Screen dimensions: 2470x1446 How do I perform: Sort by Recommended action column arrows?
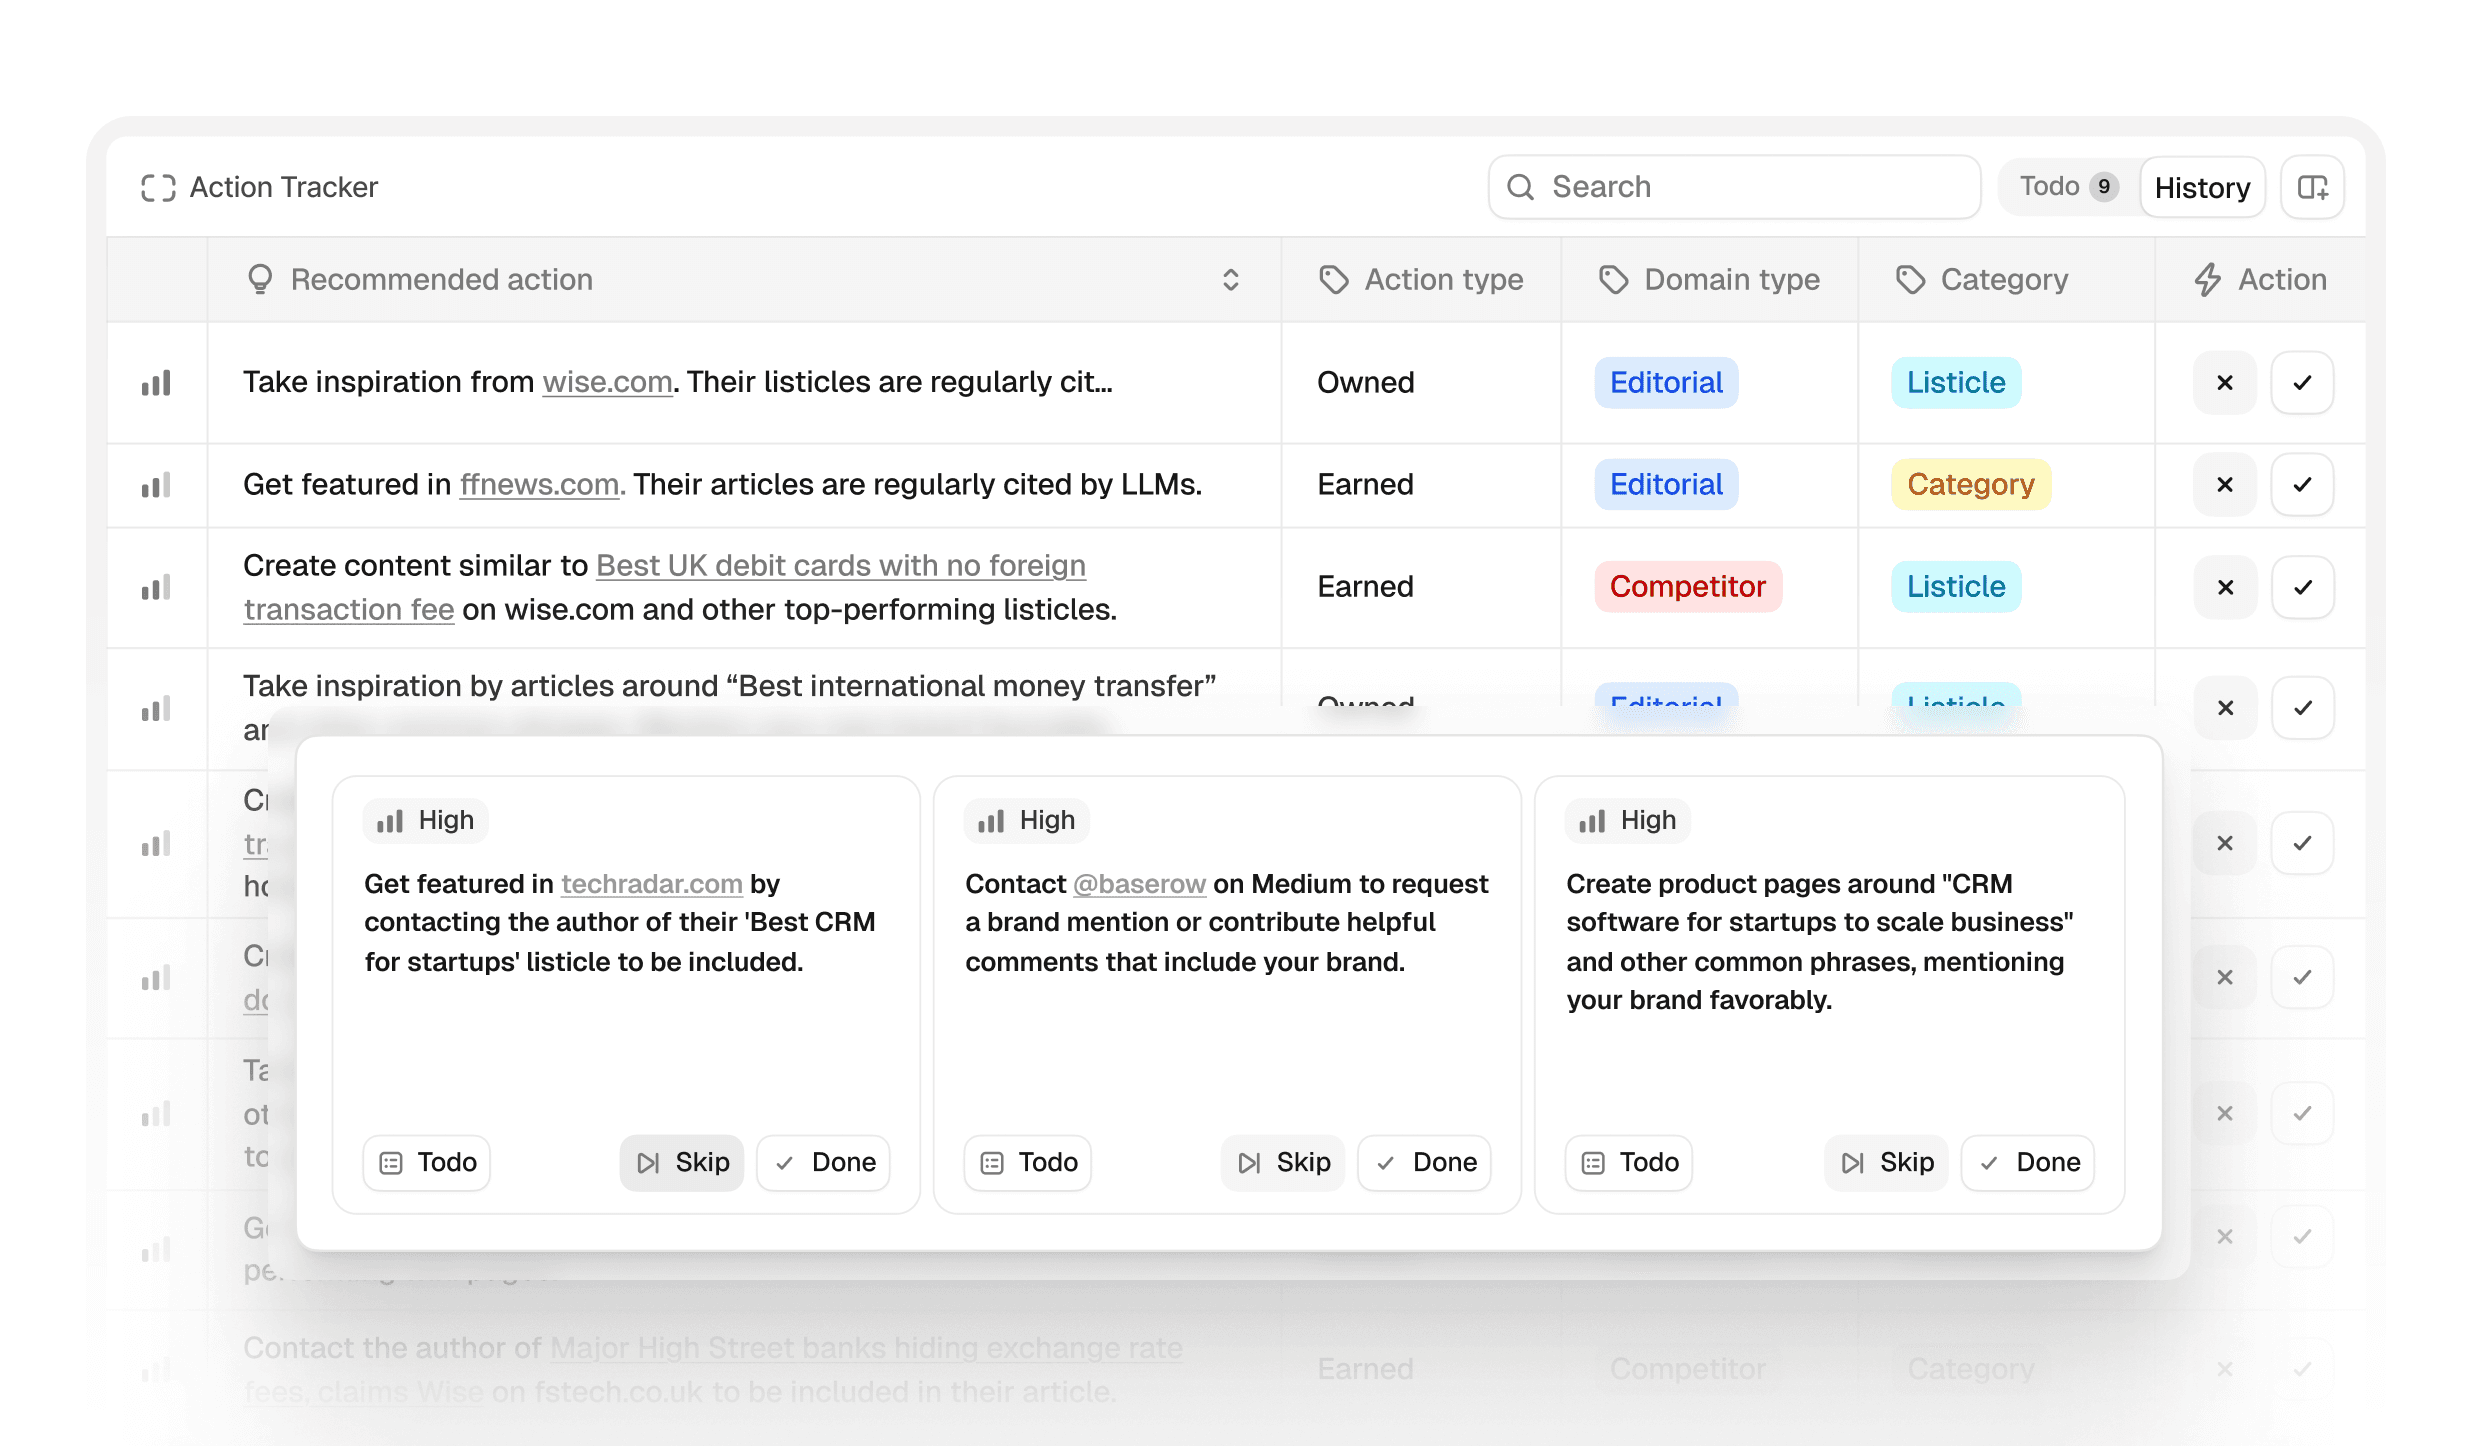tap(1230, 280)
